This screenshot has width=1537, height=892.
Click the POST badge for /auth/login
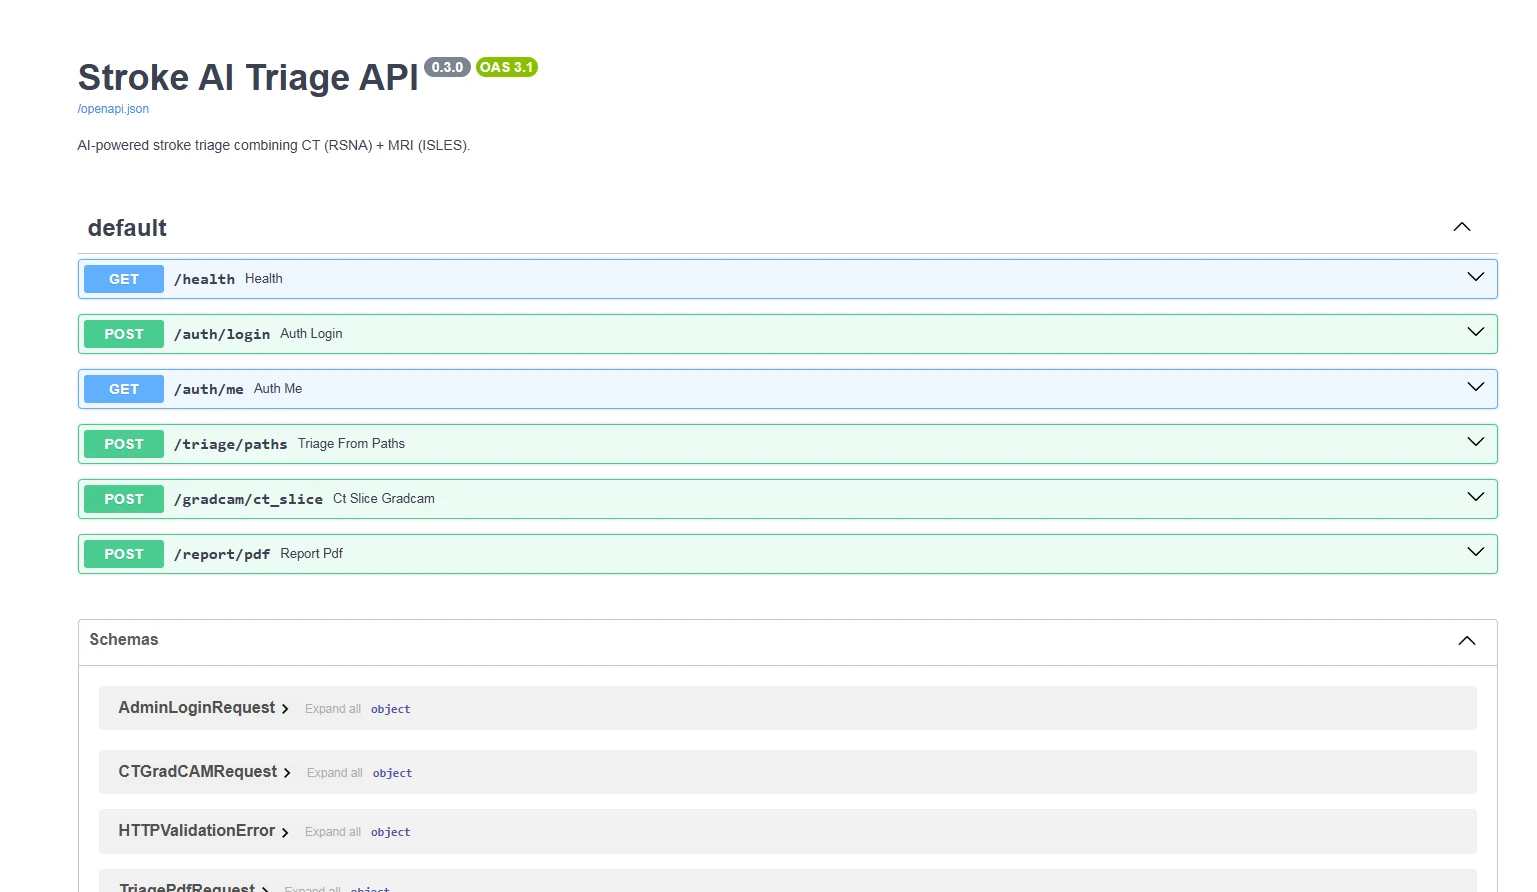(x=124, y=334)
